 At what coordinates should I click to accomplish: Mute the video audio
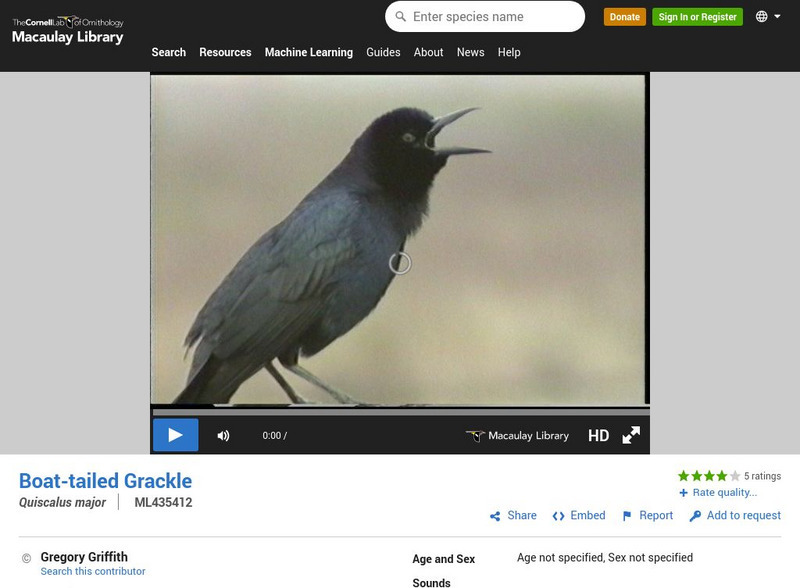(223, 435)
